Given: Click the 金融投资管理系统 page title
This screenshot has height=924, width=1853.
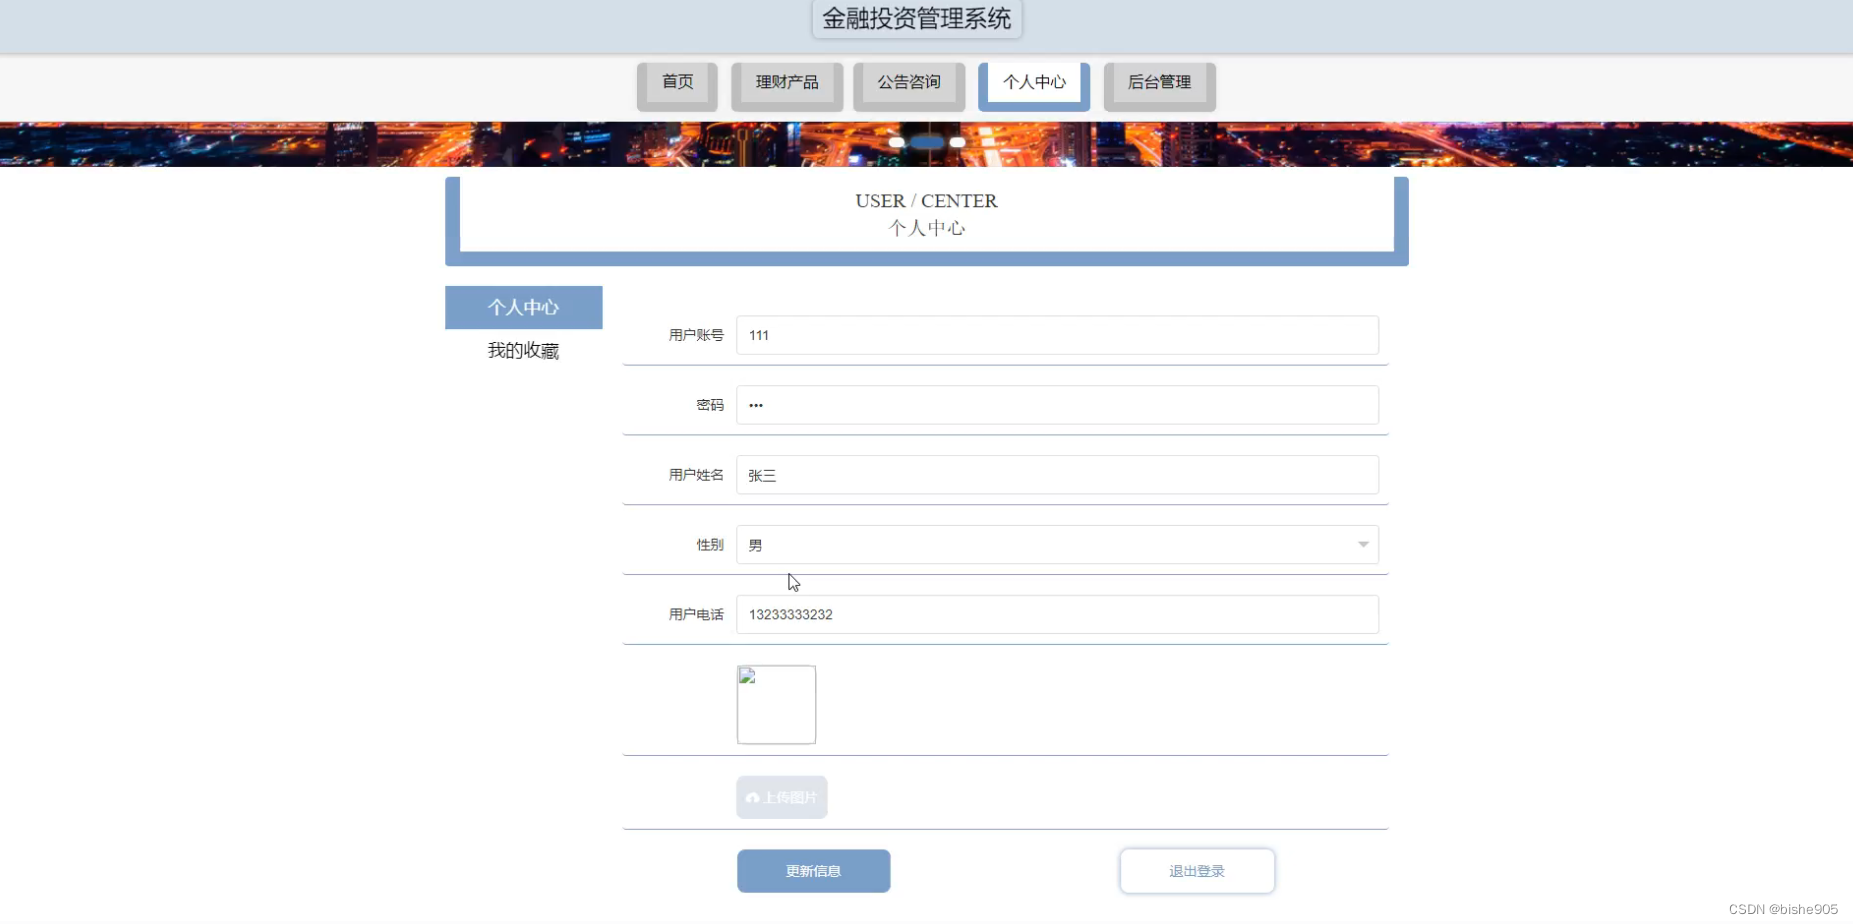Looking at the screenshot, I should 917,18.
